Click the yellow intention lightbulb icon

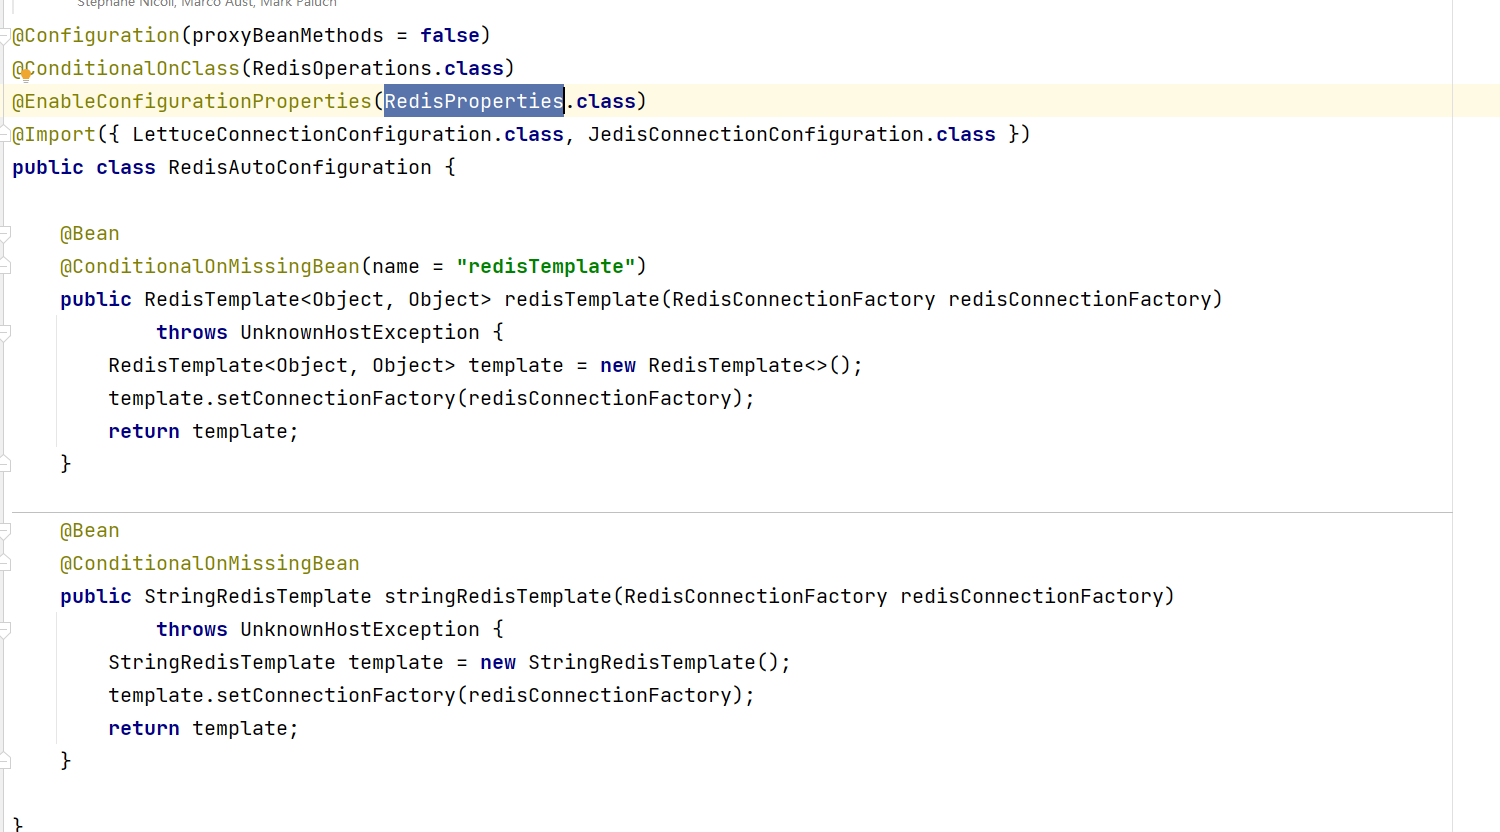tap(26, 73)
